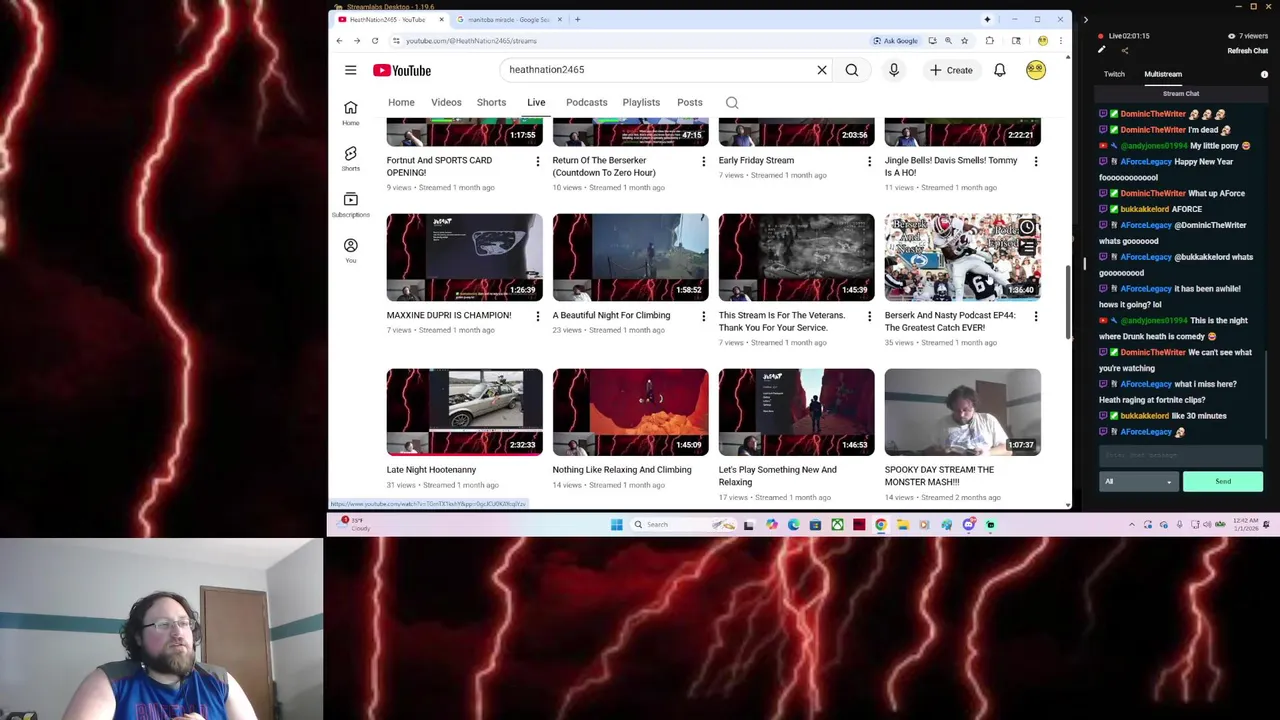Open multistream info icon in Streamlabs
This screenshot has width=1280, height=720.
[1264, 74]
